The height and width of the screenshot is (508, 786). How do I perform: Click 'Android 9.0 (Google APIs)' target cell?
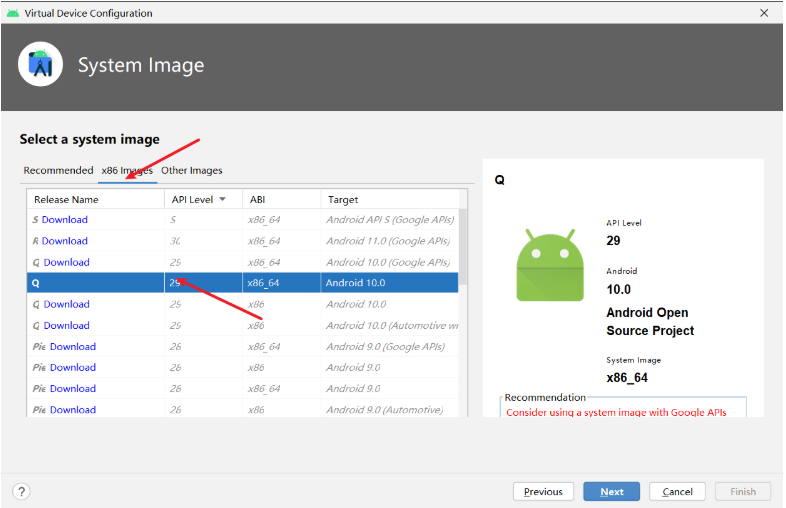(x=385, y=347)
